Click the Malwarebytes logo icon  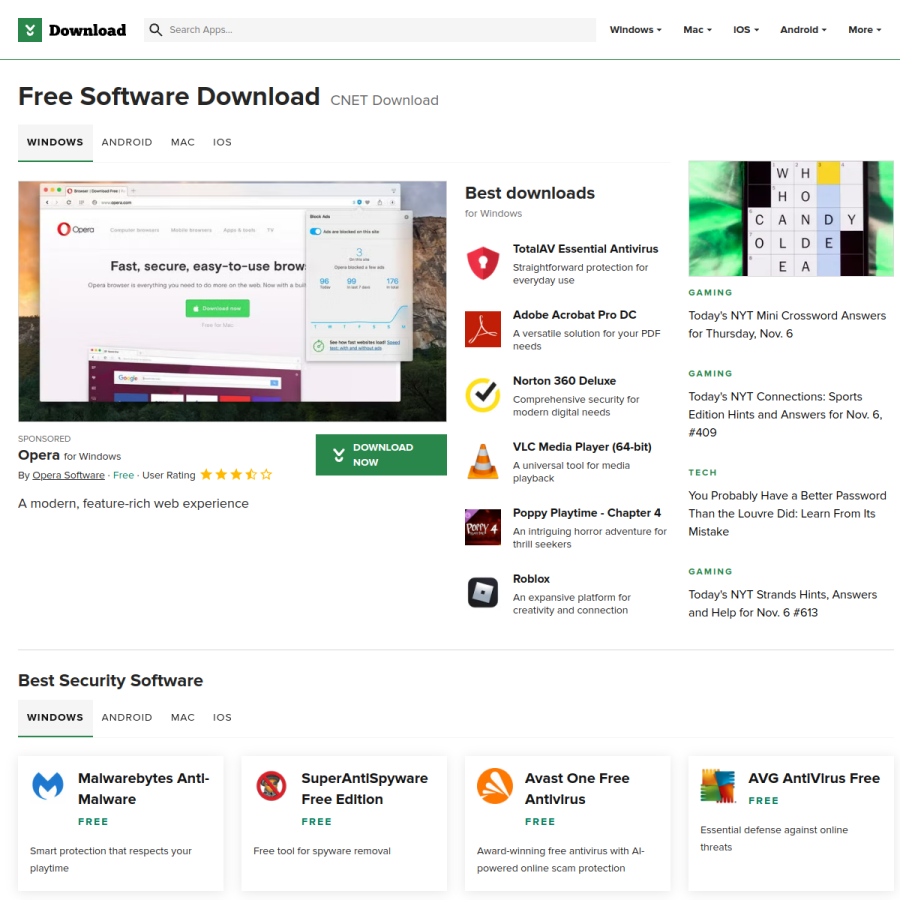click(48, 786)
